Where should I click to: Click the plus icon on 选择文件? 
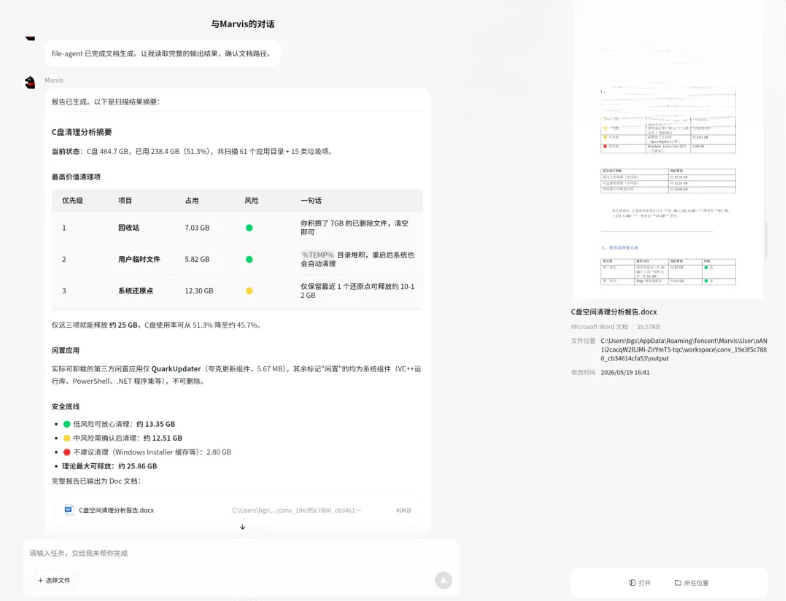(x=41, y=580)
